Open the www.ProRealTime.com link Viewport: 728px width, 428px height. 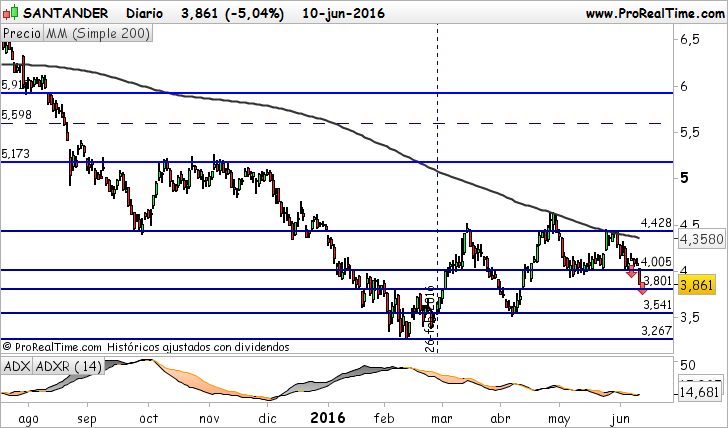(x=655, y=13)
